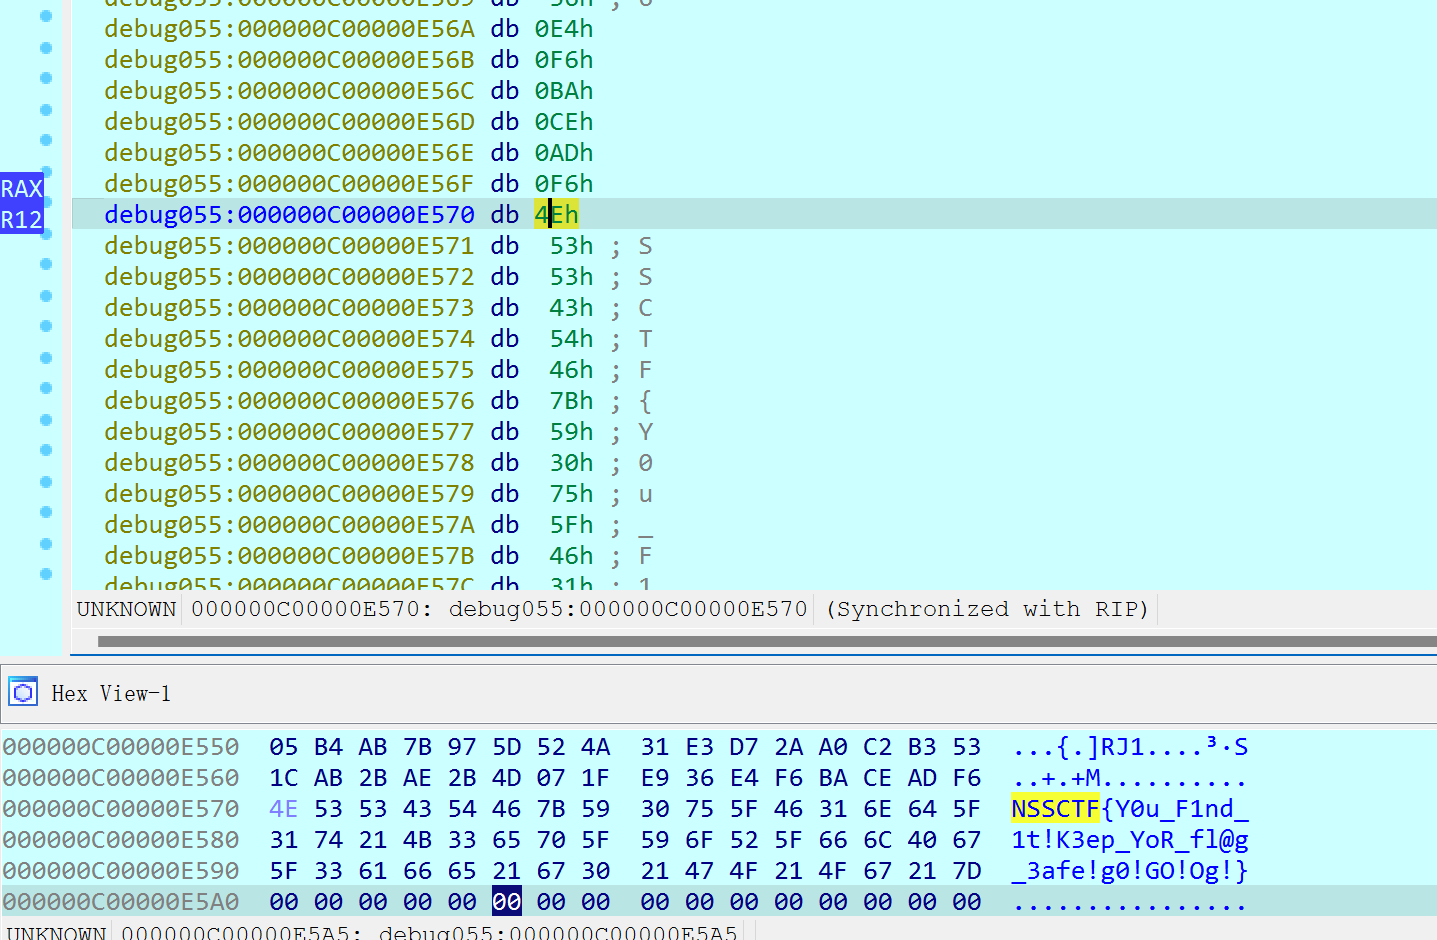Click the highlighted NSSCTF text in hex ASCII column
This screenshot has width=1437, height=940.
1055,808
